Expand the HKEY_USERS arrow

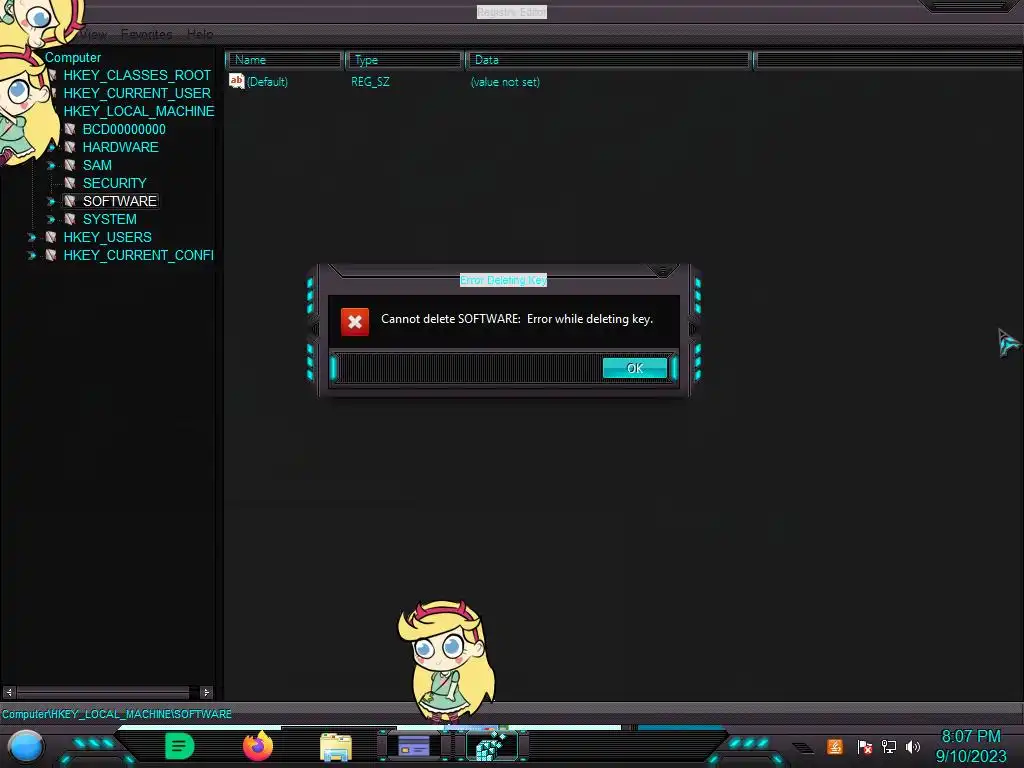31,238
